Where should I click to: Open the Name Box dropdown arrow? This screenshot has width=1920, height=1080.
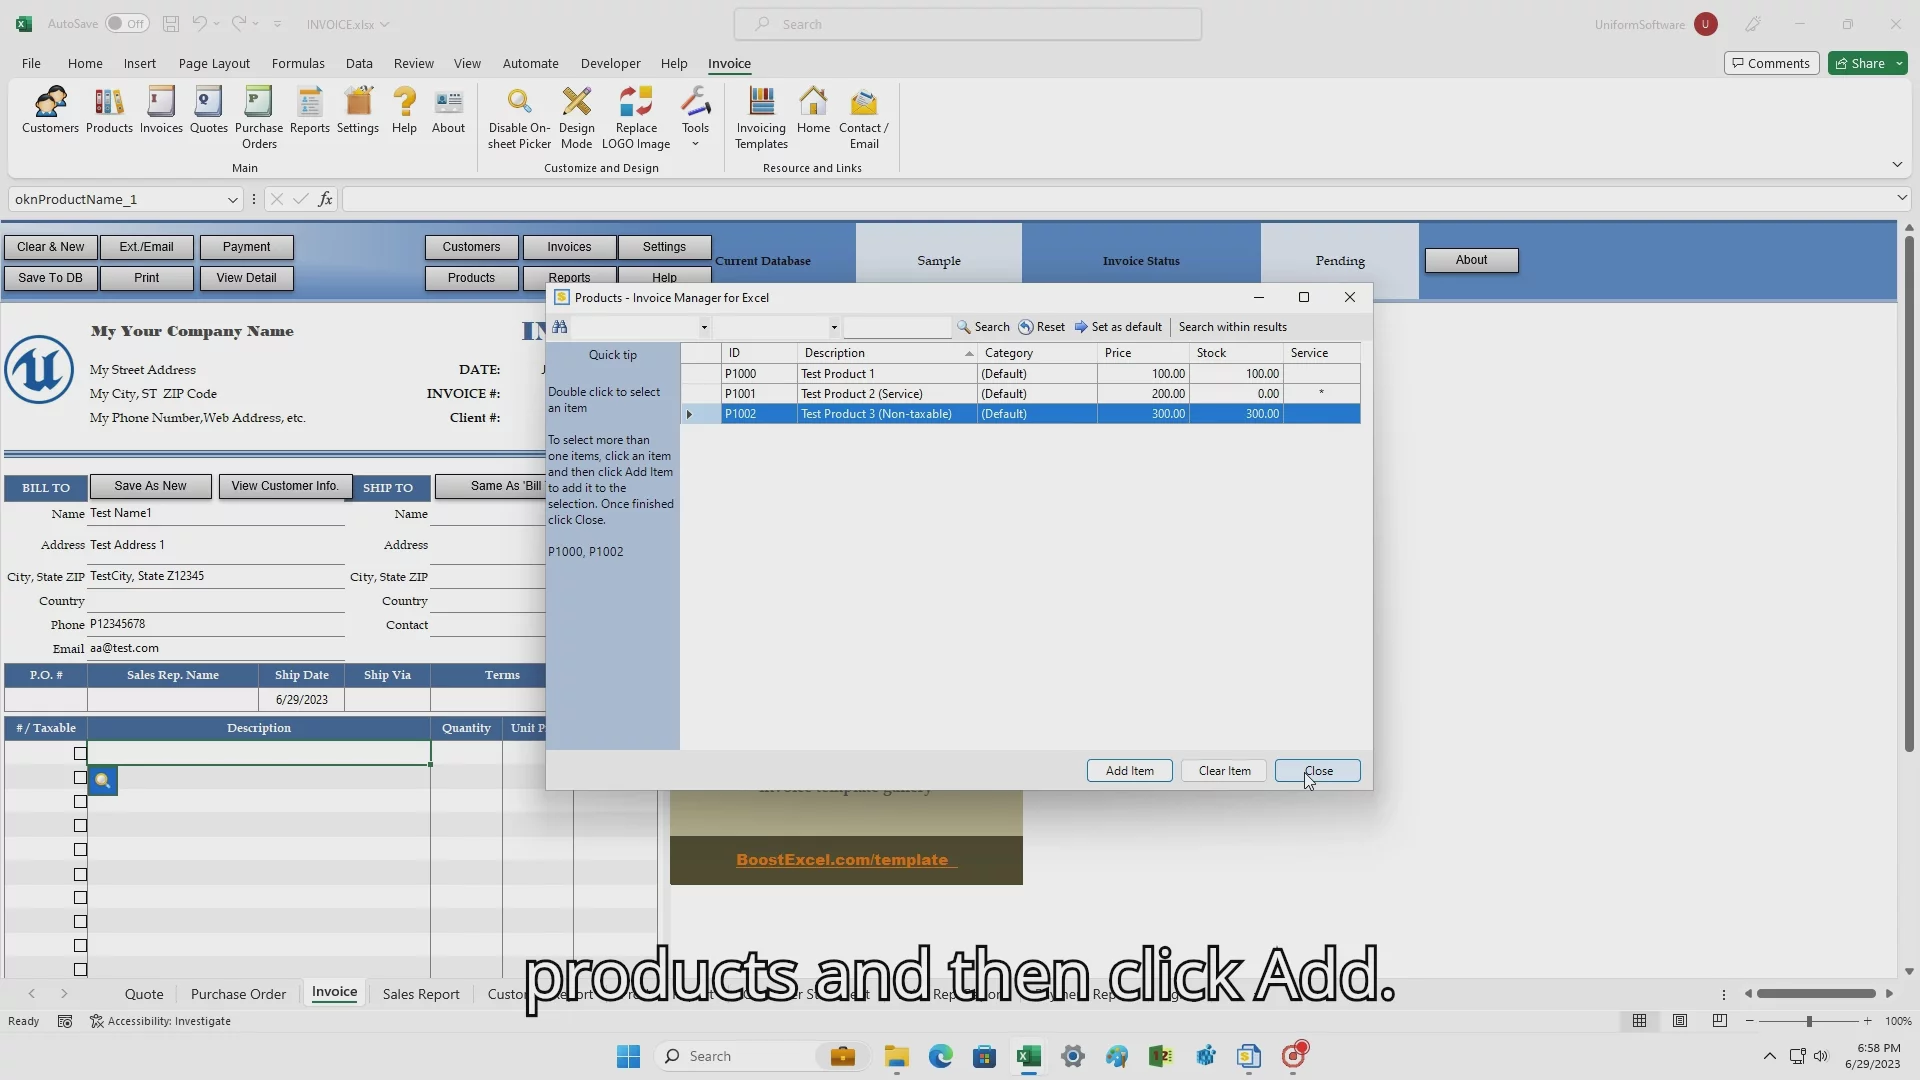pyautogui.click(x=232, y=199)
